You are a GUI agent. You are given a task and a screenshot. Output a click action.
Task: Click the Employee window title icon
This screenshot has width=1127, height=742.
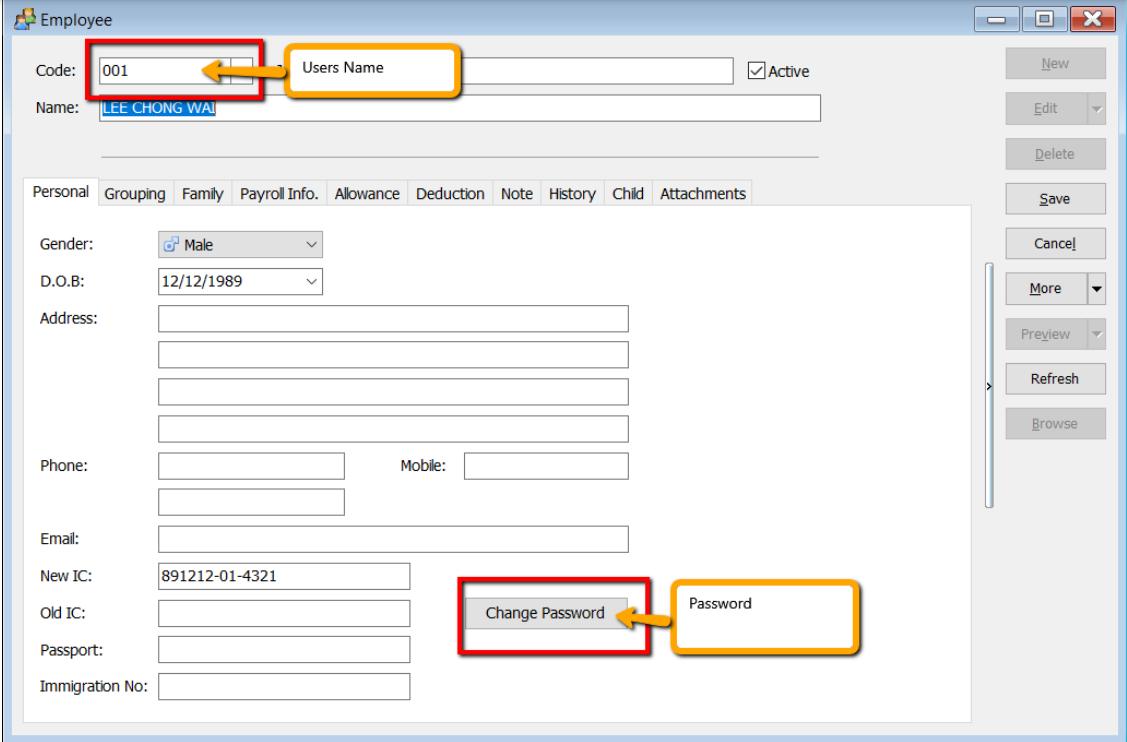24,19
